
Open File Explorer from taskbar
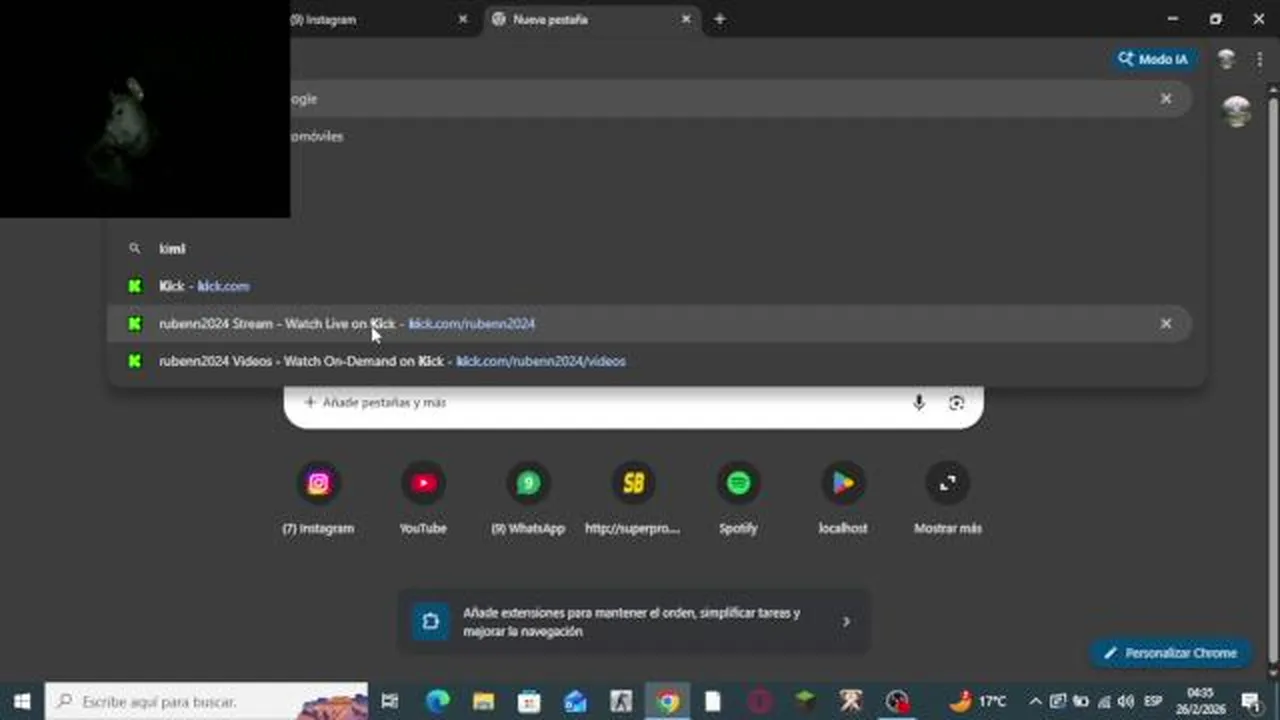pos(483,702)
